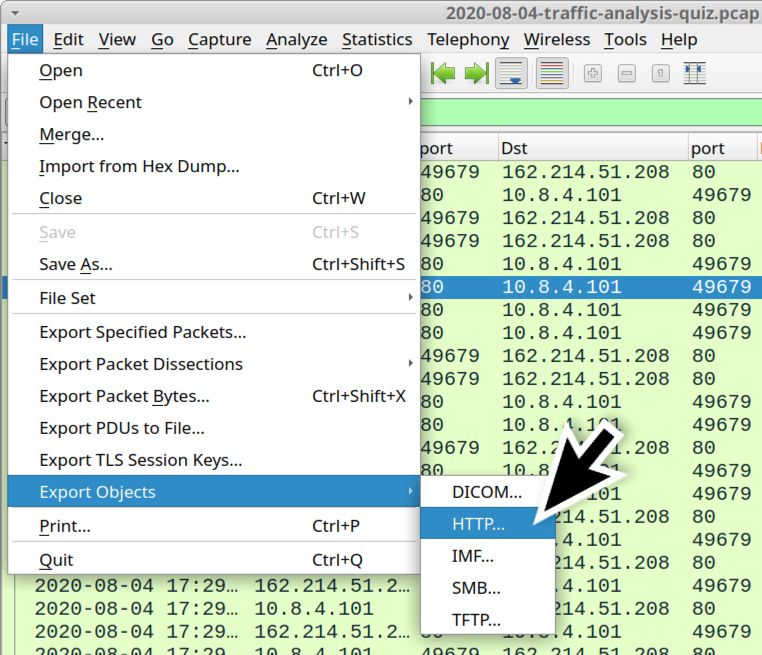
Task: Click the Go to first packet icon
Action: [x=443, y=73]
